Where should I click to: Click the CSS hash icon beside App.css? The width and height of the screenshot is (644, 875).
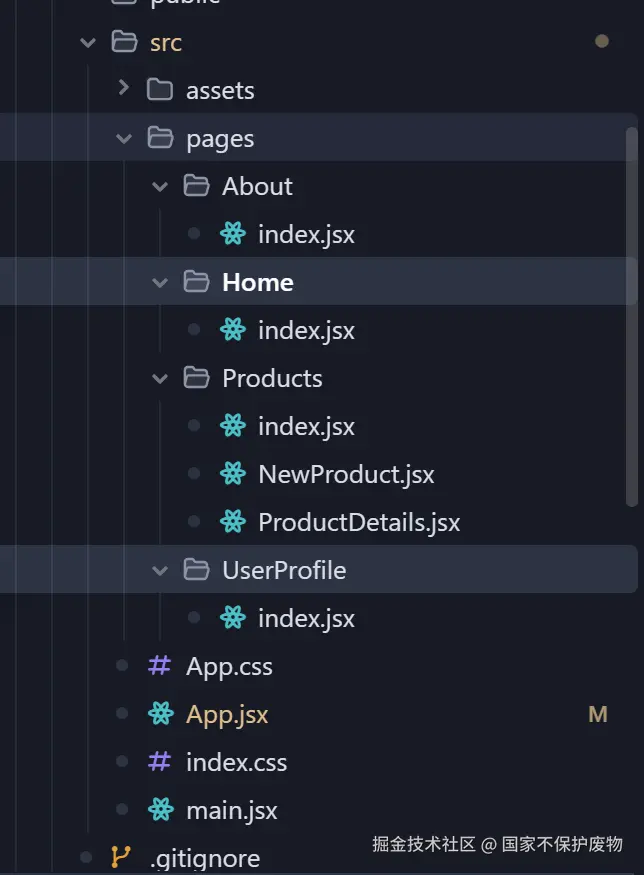pos(159,666)
